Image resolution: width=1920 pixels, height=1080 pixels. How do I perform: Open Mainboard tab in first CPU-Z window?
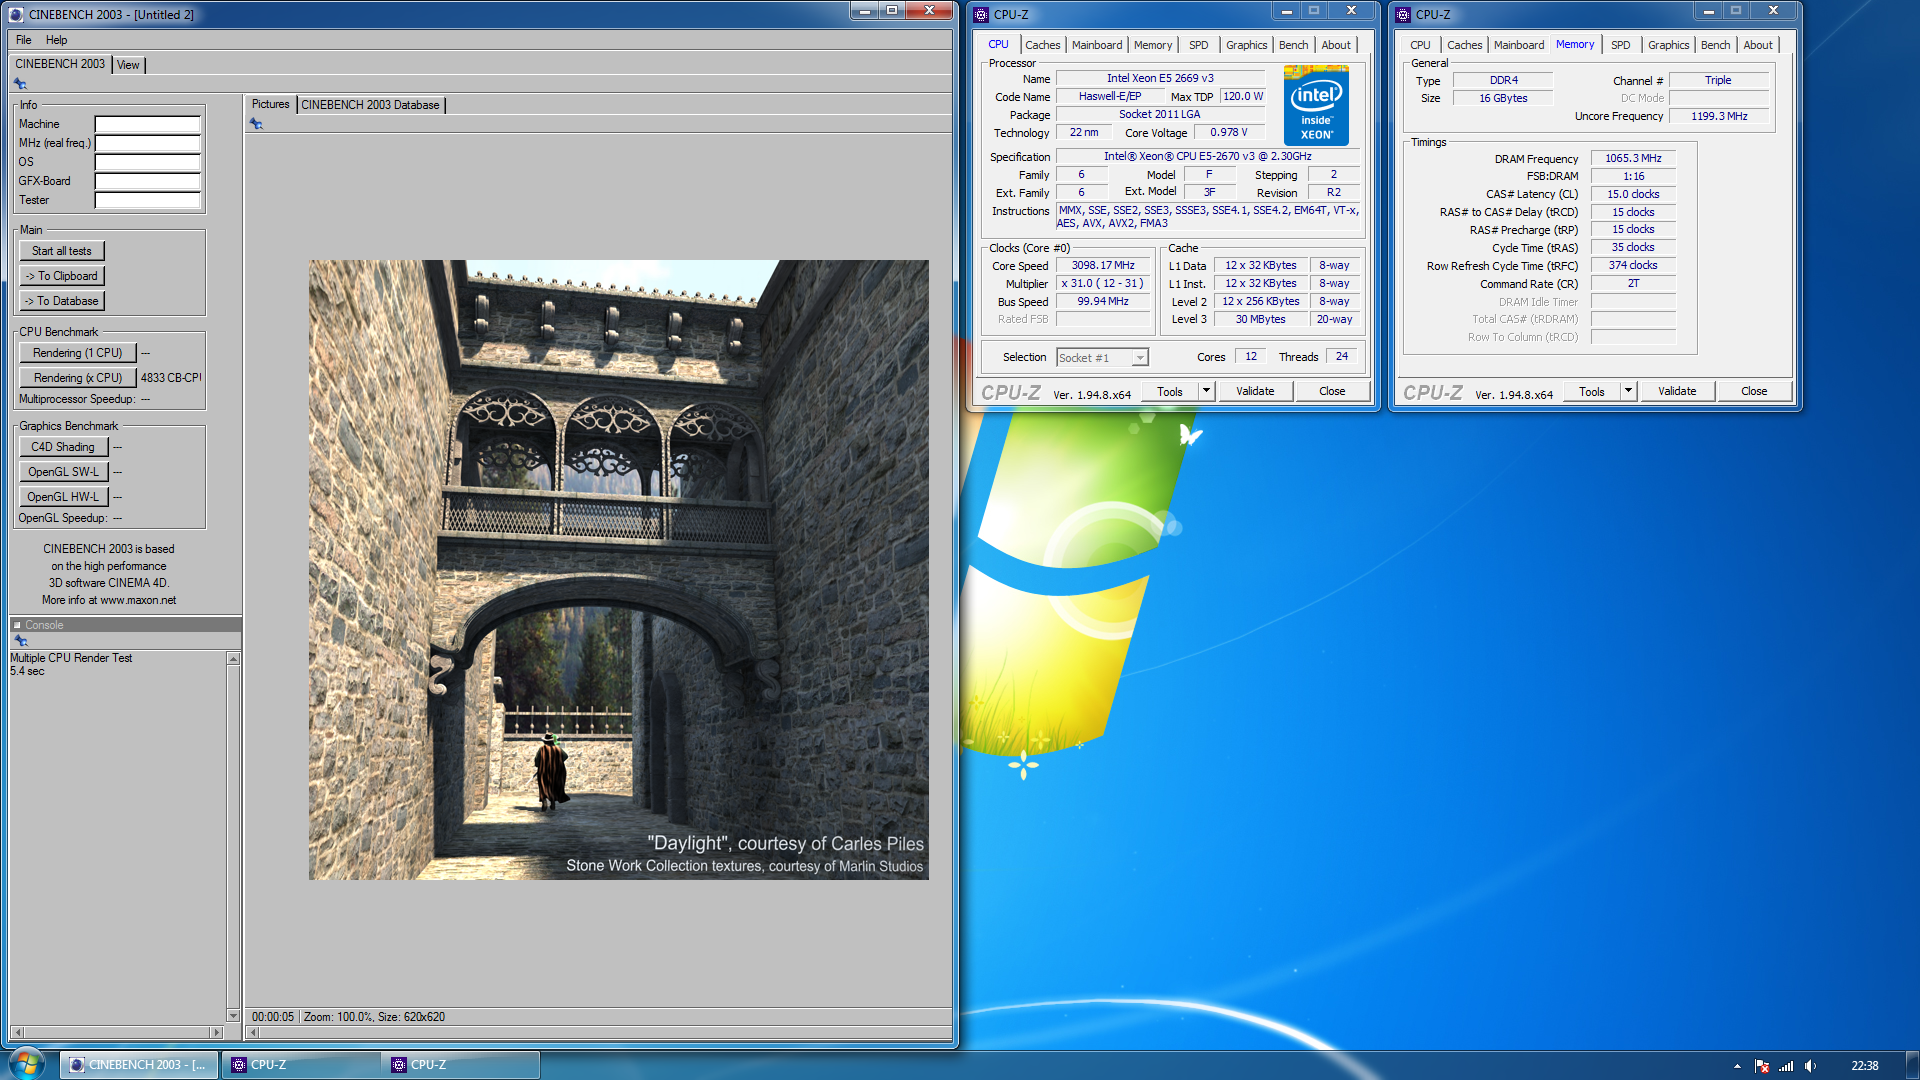[1097, 45]
